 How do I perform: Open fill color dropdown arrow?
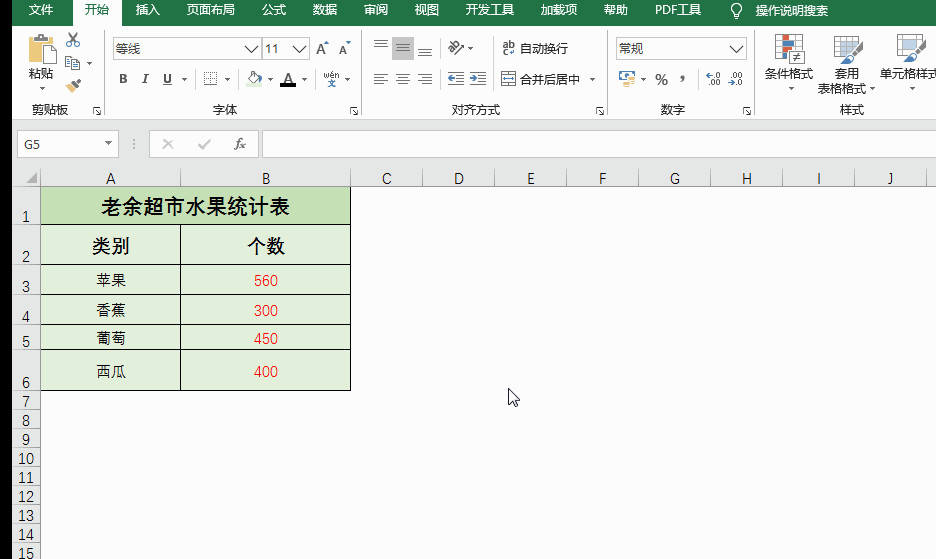270,79
